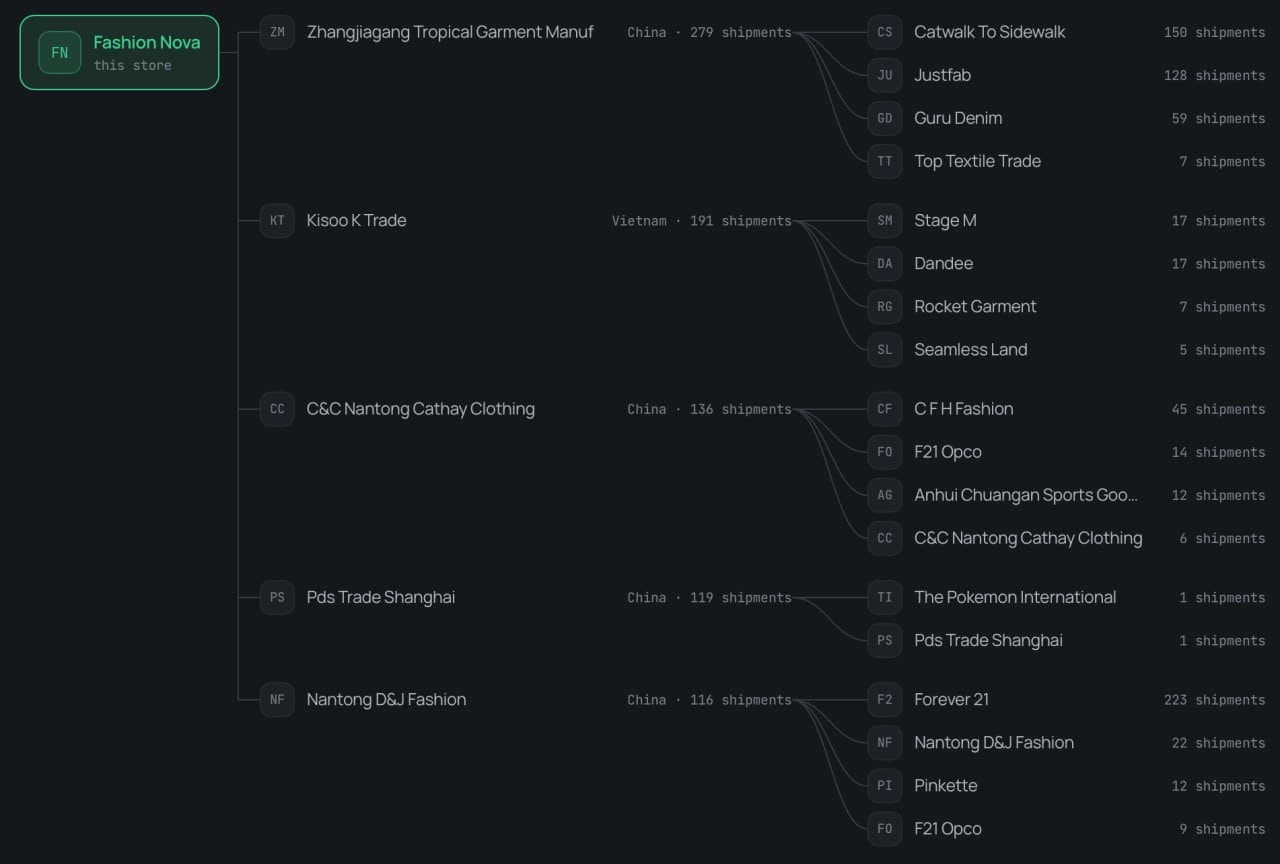This screenshot has width=1280, height=864.
Task: Select the C F H Fashion customer name
Action: coord(964,409)
